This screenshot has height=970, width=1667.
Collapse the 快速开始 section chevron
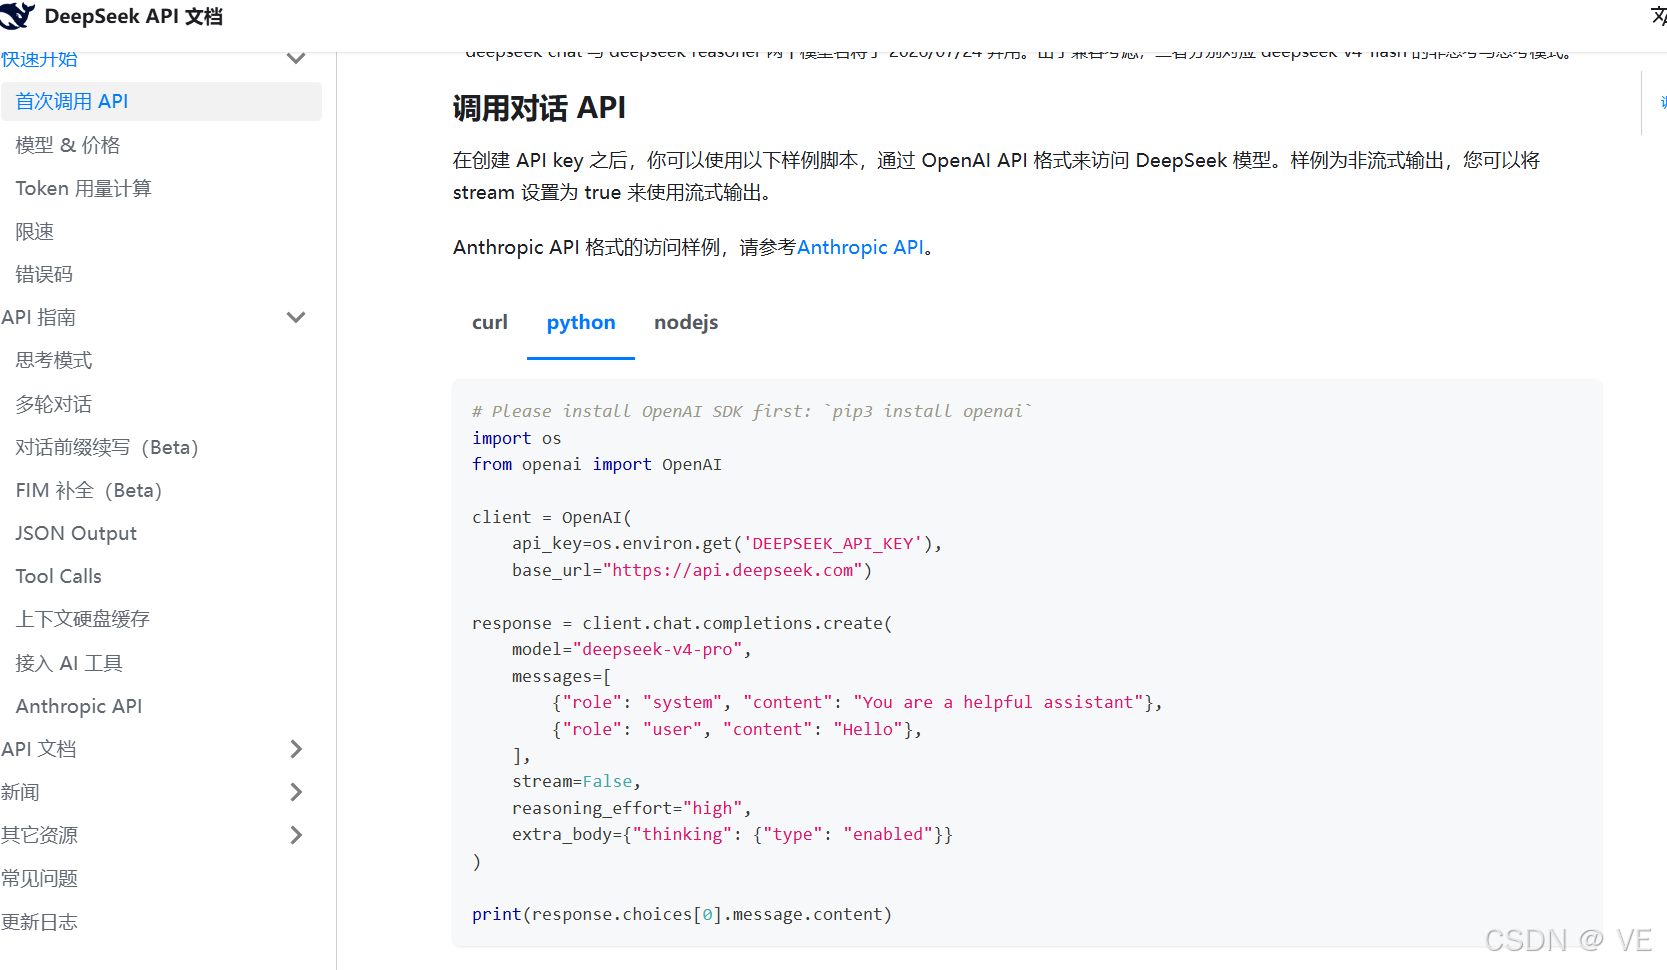(x=296, y=58)
